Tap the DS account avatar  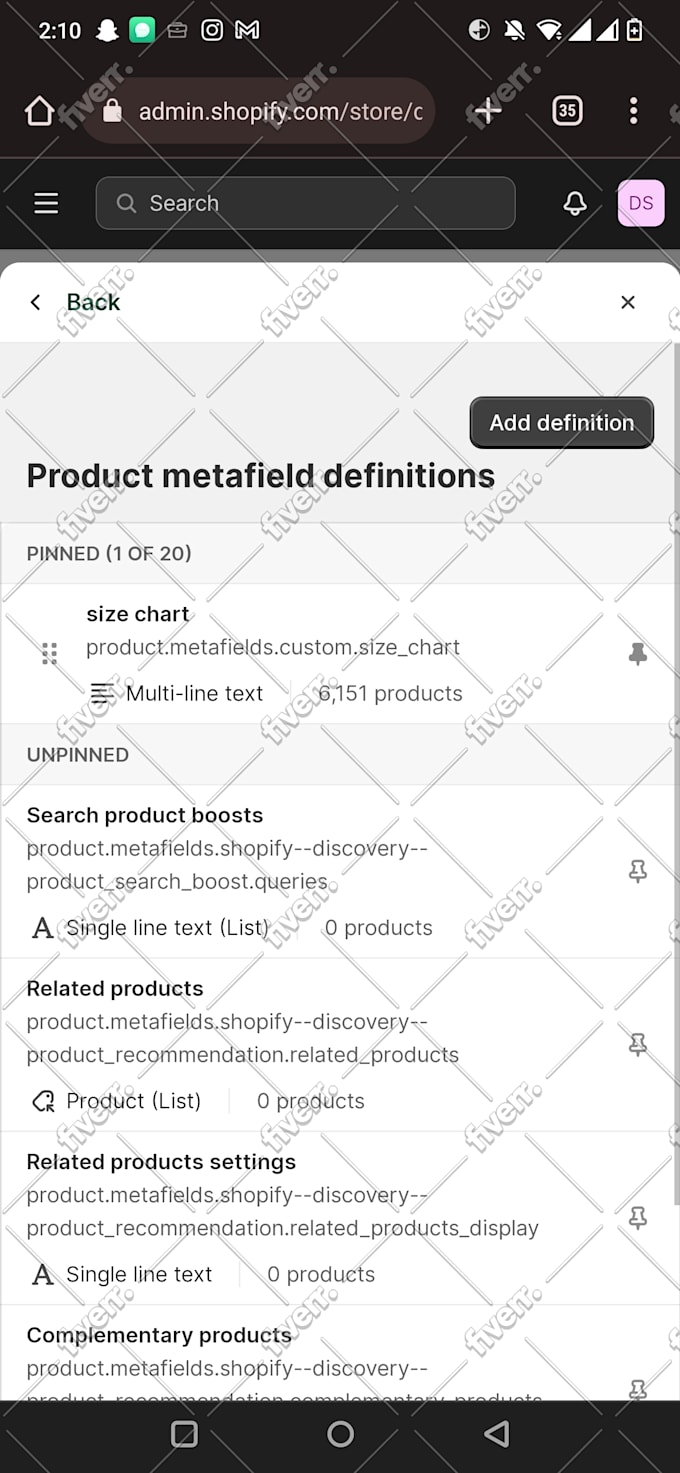pos(641,203)
